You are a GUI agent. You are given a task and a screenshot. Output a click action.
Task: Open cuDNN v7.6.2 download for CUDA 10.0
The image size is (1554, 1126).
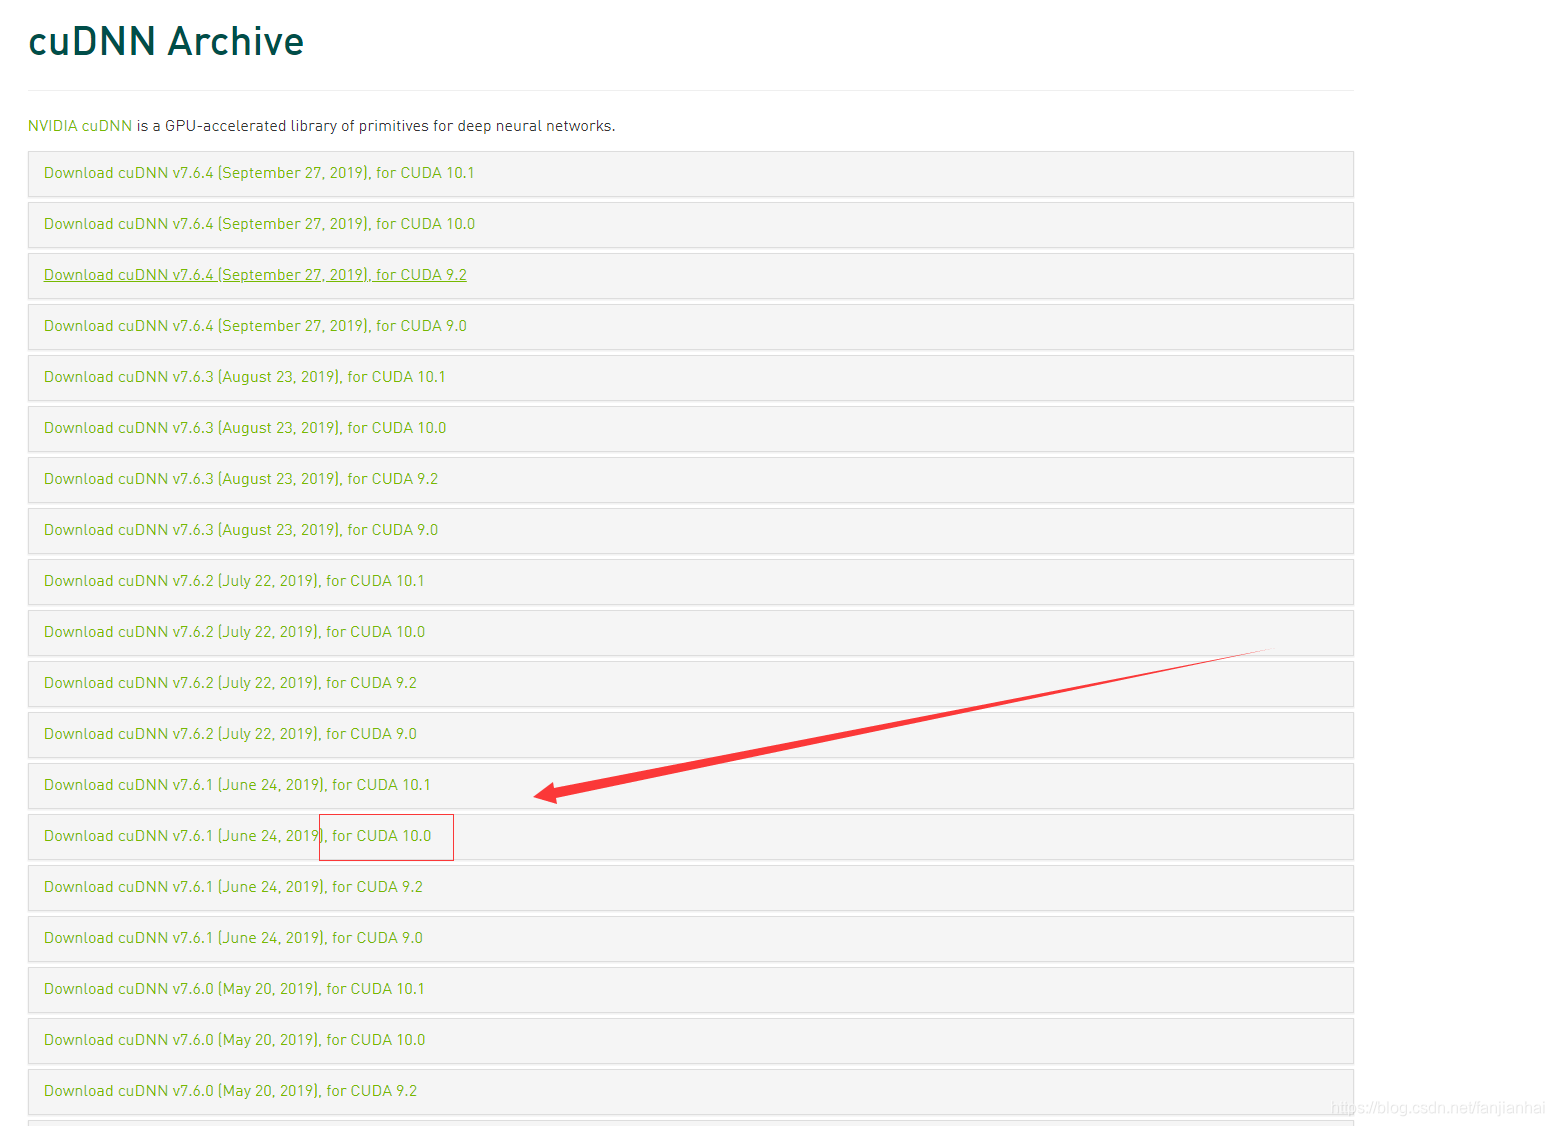coord(234,632)
